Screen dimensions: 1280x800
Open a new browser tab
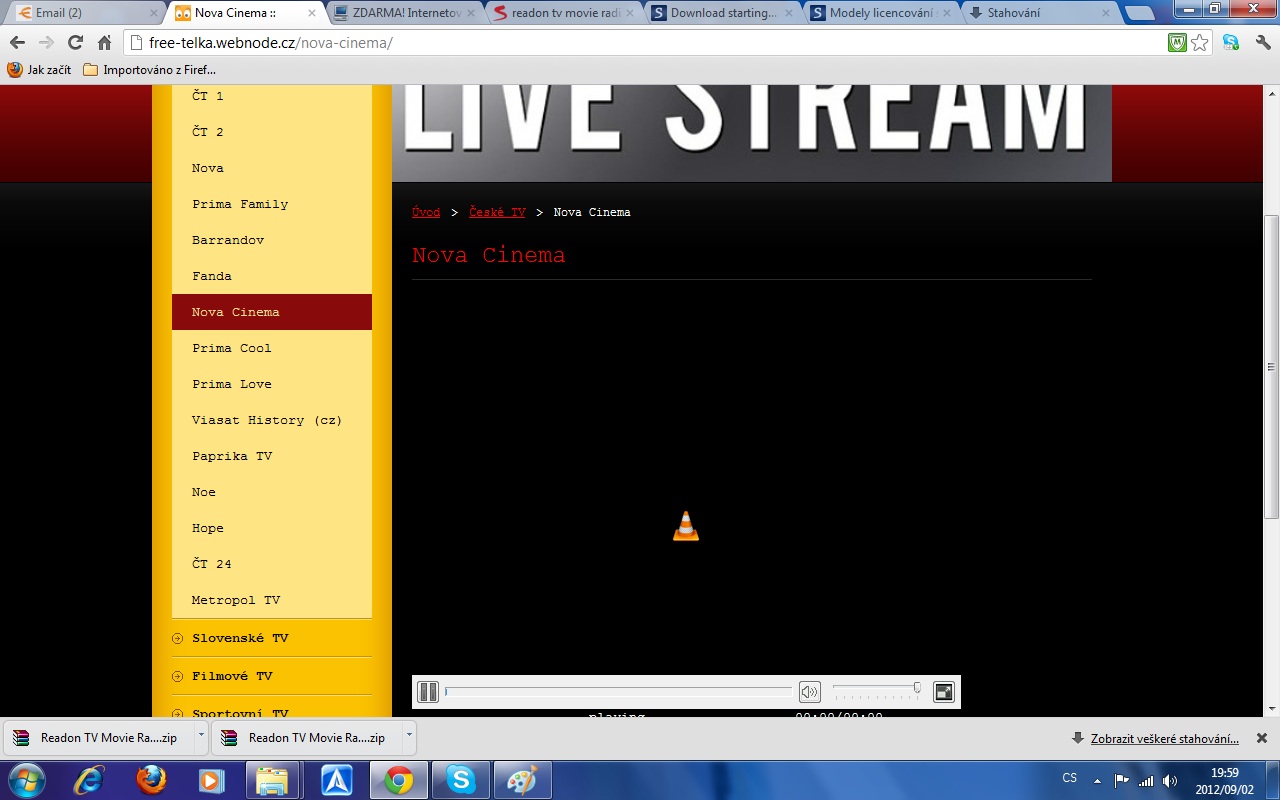click(1139, 14)
